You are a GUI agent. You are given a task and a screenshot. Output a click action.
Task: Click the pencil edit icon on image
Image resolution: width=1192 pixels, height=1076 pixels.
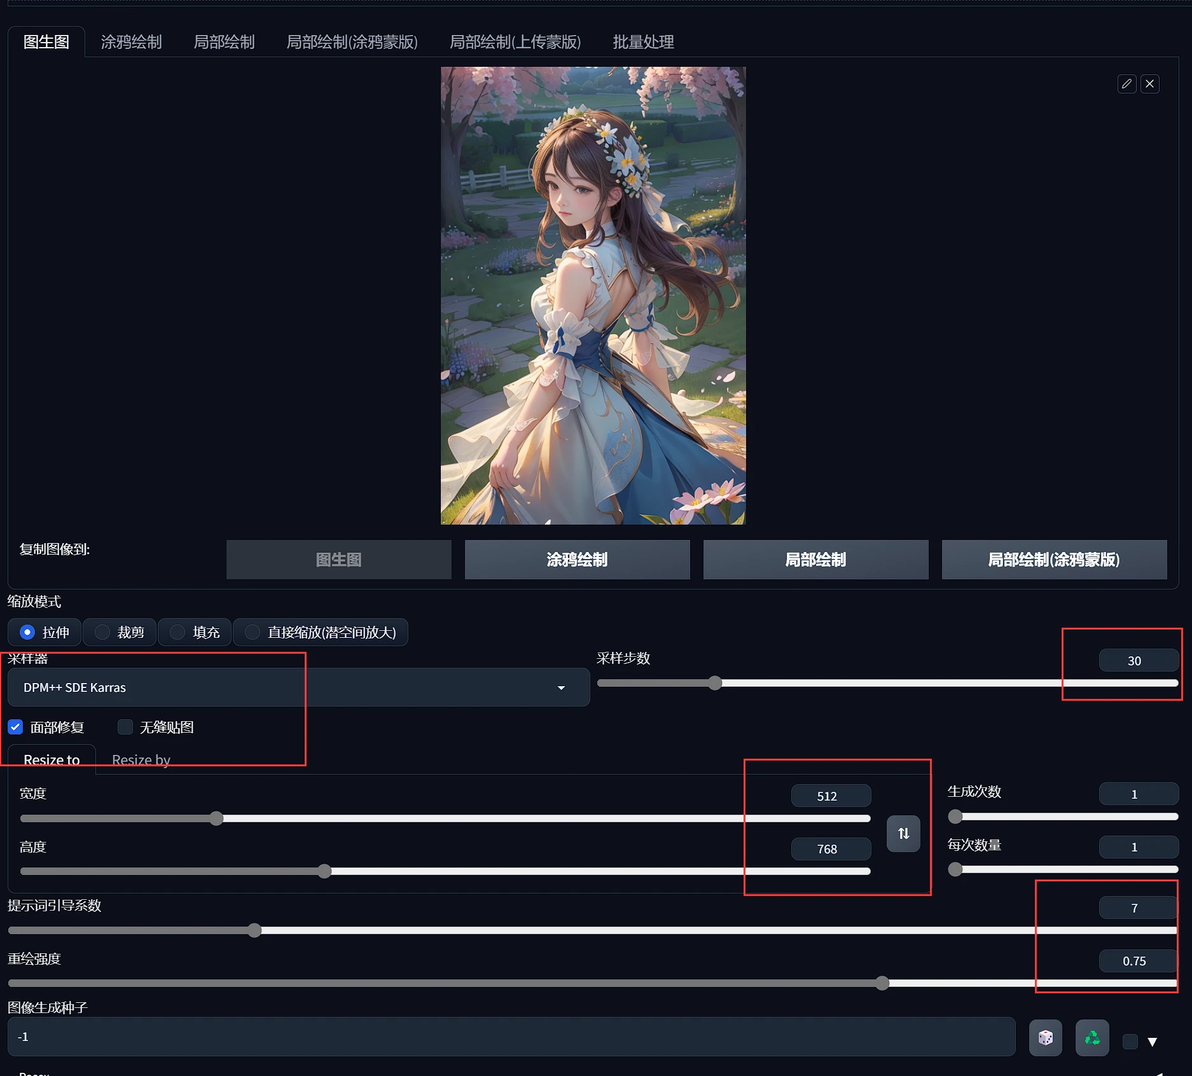[1127, 84]
